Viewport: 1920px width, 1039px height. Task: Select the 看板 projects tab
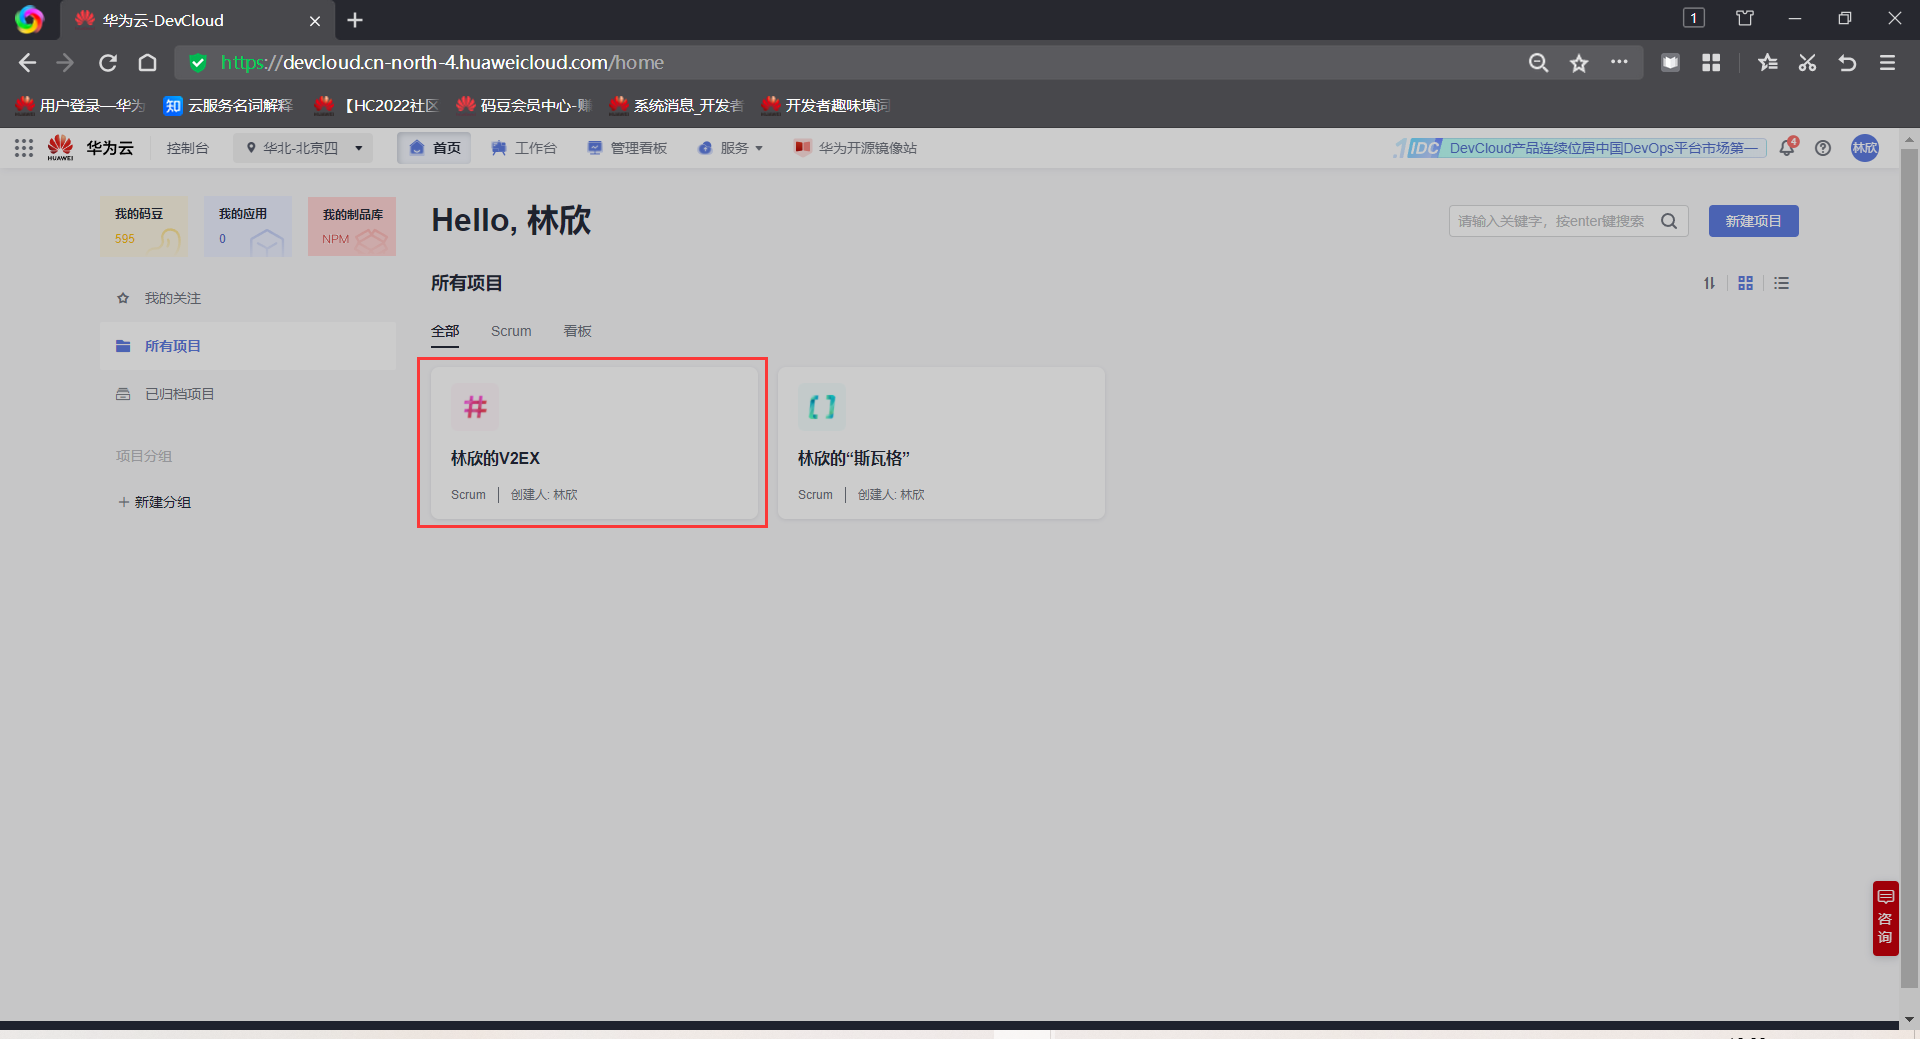click(x=578, y=331)
